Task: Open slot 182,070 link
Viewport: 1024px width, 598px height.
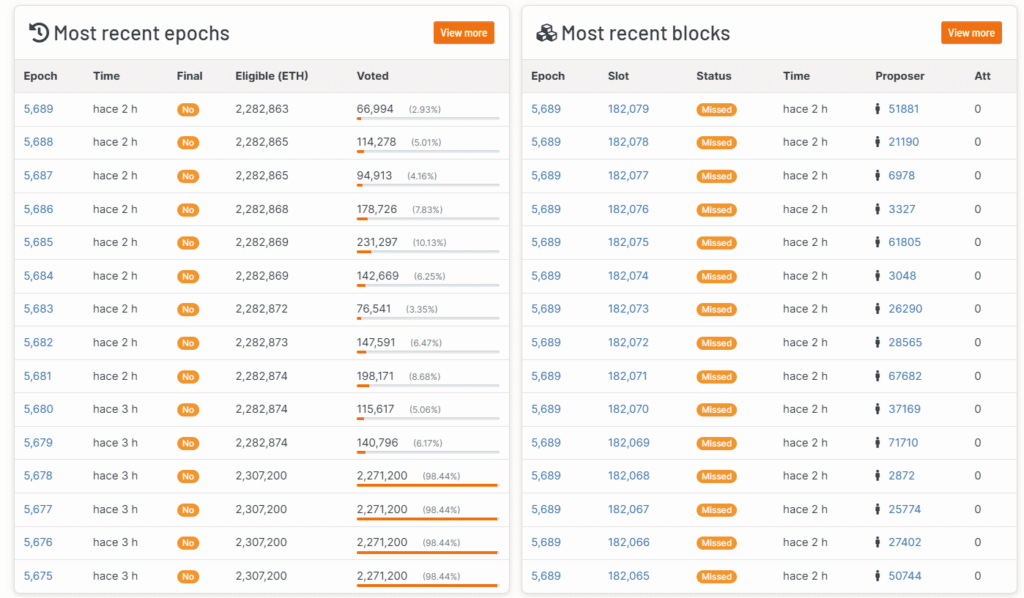Action: click(628, 409)
